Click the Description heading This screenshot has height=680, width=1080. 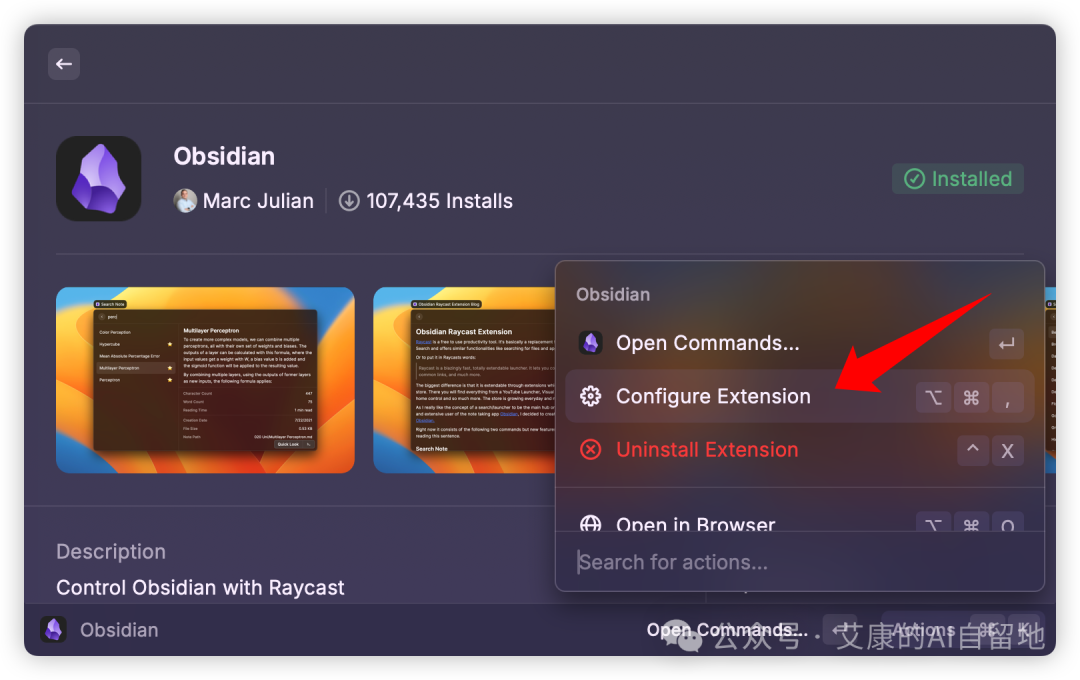[x=111, y=551]
